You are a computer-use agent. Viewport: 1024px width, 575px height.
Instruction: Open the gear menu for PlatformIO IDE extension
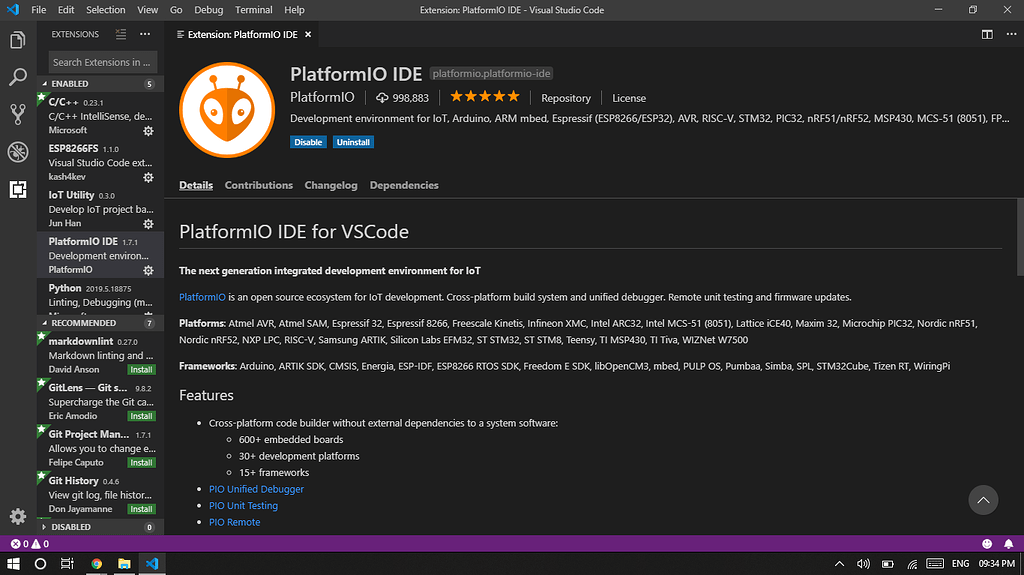tap(148, 270)
